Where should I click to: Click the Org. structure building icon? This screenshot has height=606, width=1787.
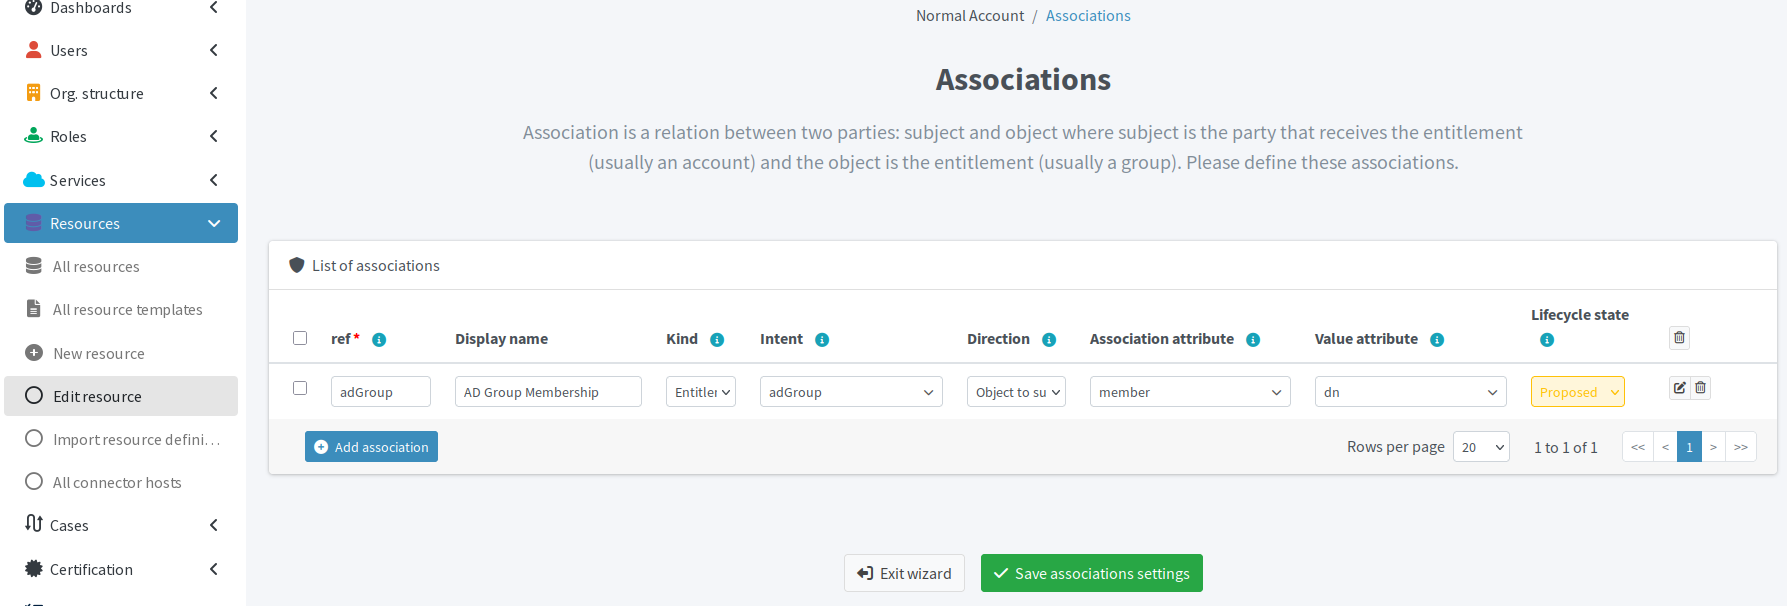(34, 93)
